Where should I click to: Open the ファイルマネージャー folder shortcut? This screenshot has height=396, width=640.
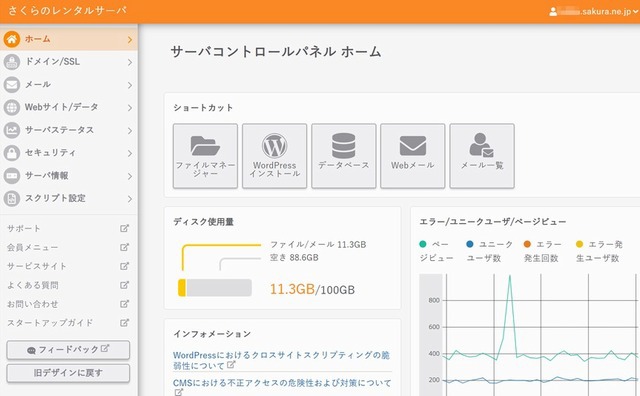point(205,156)
